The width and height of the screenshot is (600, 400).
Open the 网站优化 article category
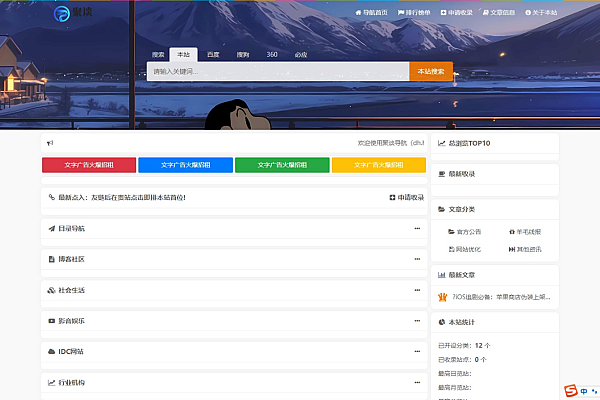pos(465,249)
